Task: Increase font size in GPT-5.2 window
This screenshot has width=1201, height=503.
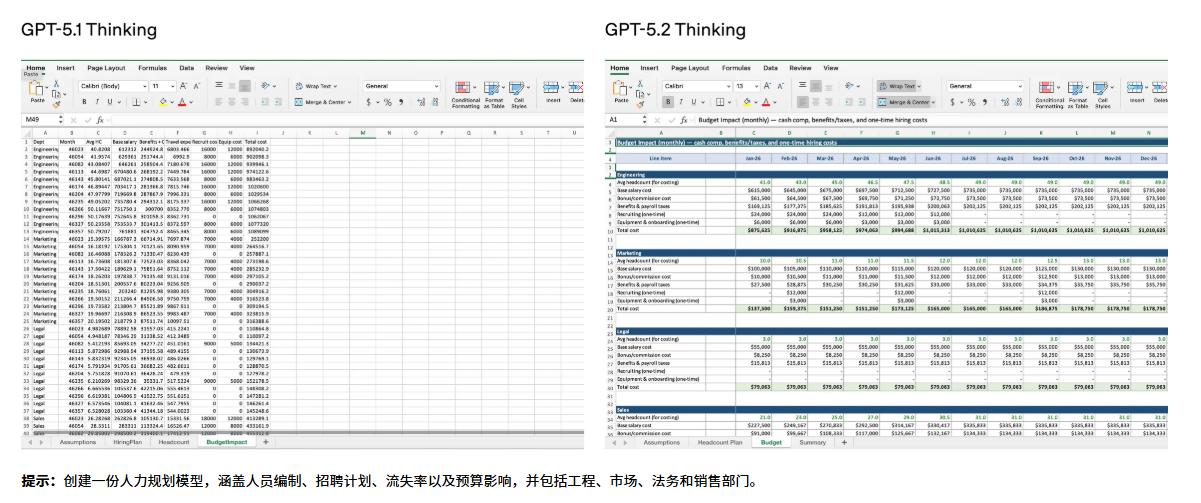Action: click(767, 86)
